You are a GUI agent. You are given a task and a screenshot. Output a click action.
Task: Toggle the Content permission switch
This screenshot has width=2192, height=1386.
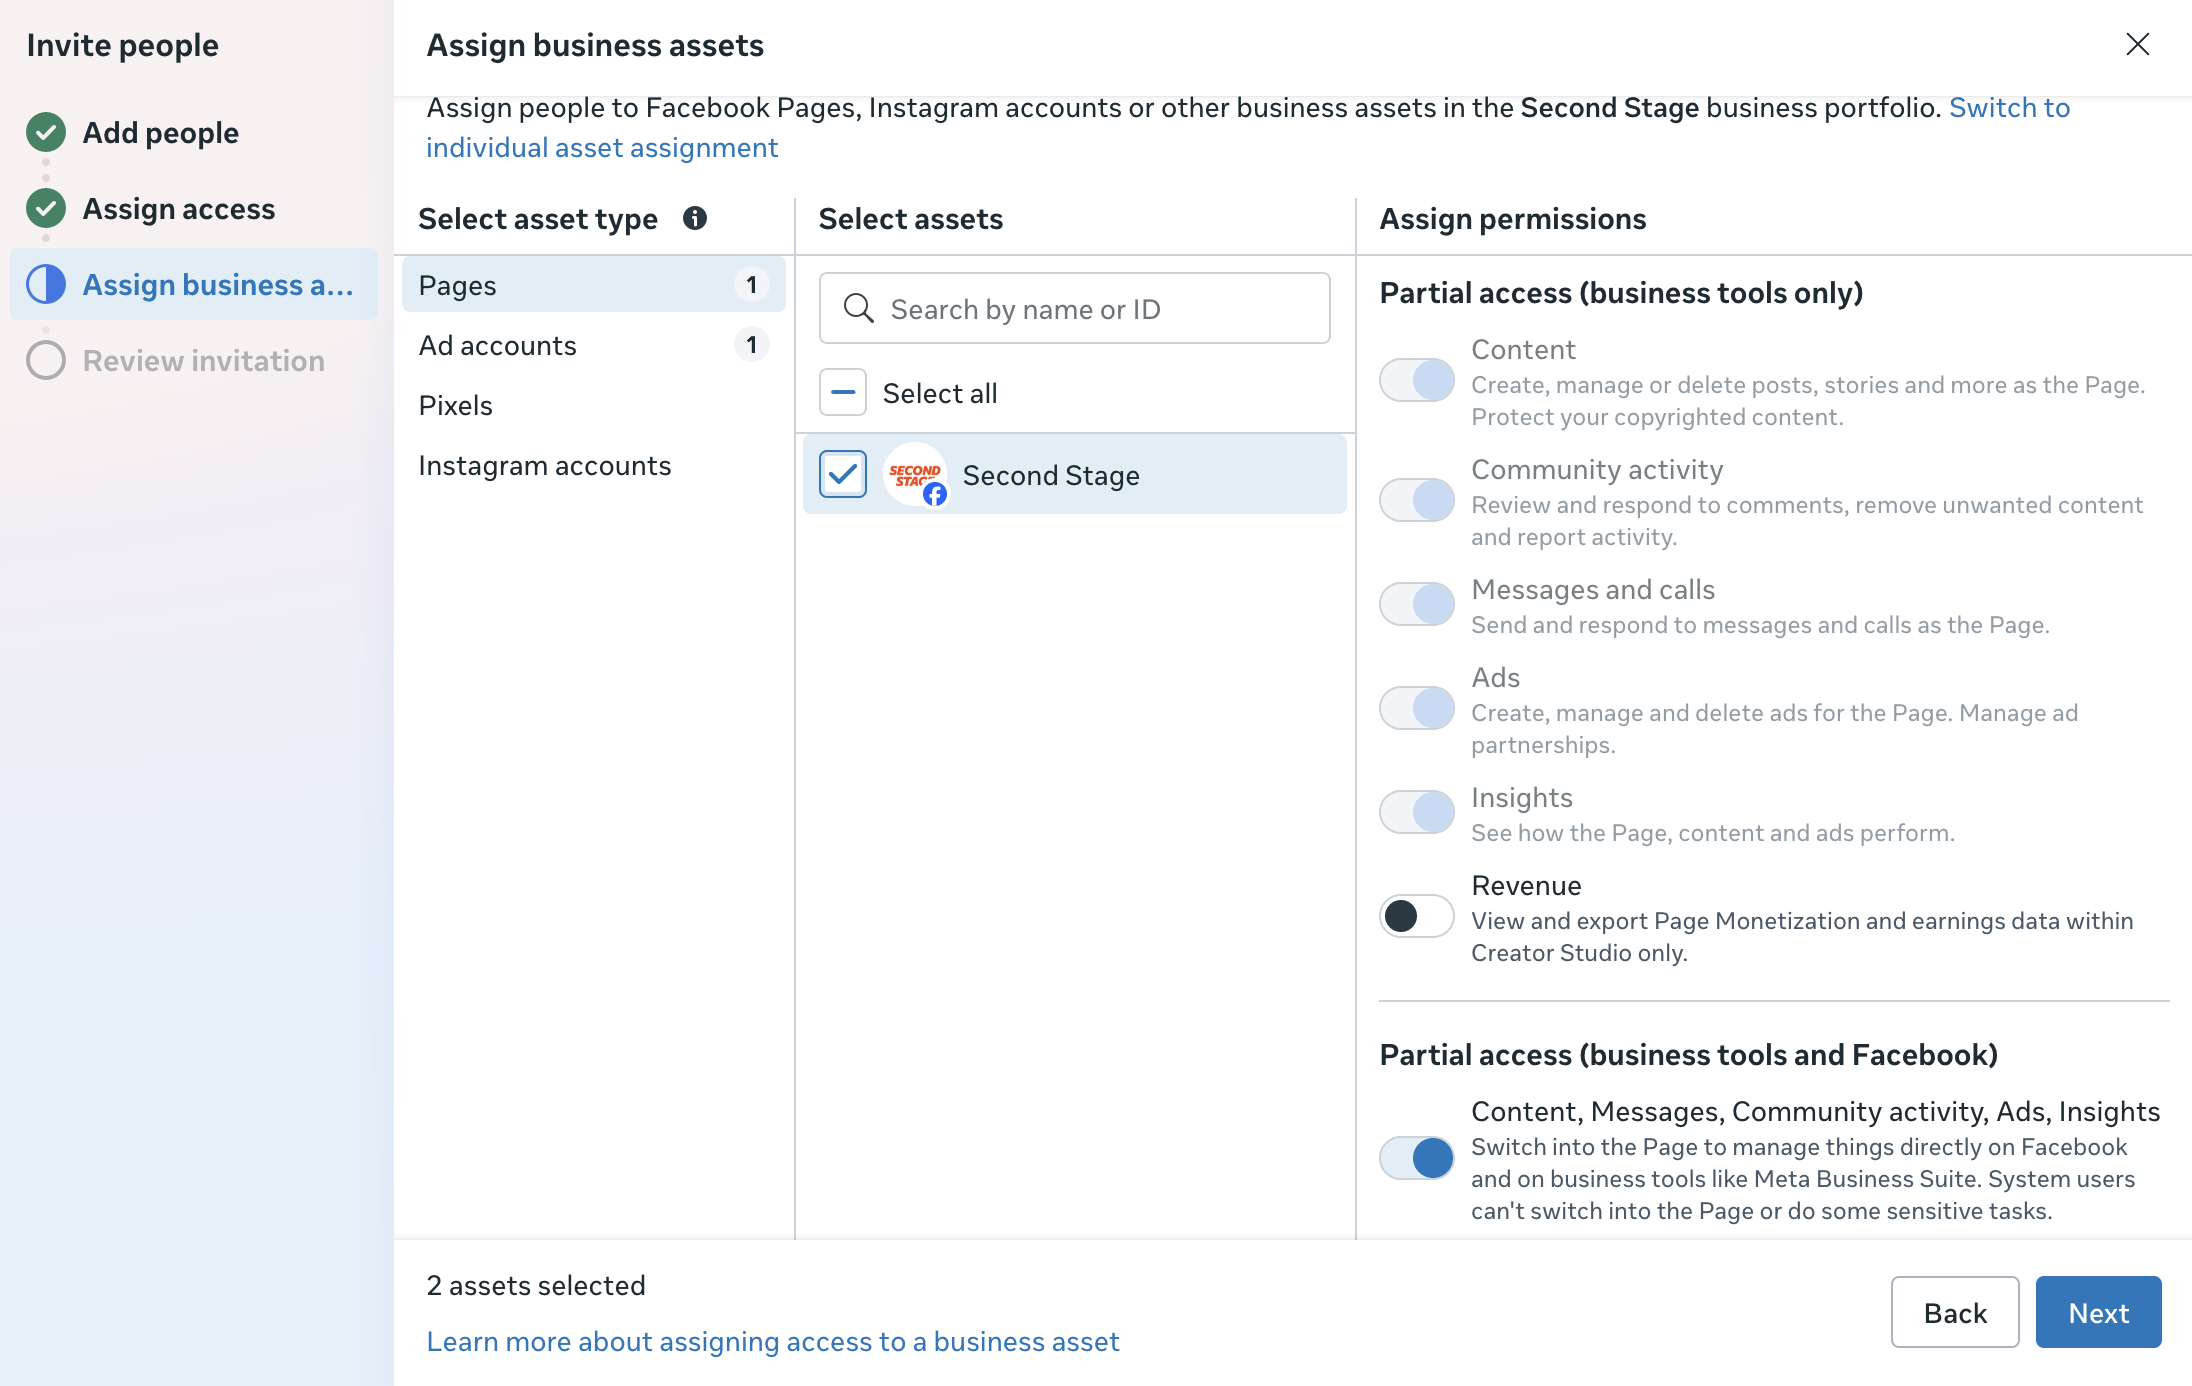click(x=1416, y=380)
